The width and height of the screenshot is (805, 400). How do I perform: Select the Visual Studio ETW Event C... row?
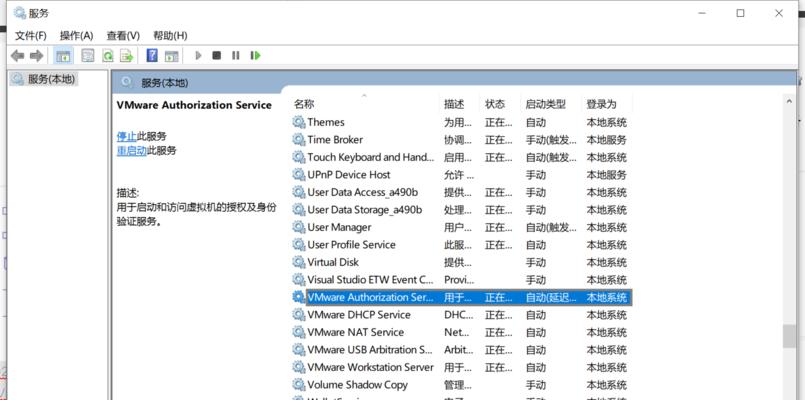point(461,280)
